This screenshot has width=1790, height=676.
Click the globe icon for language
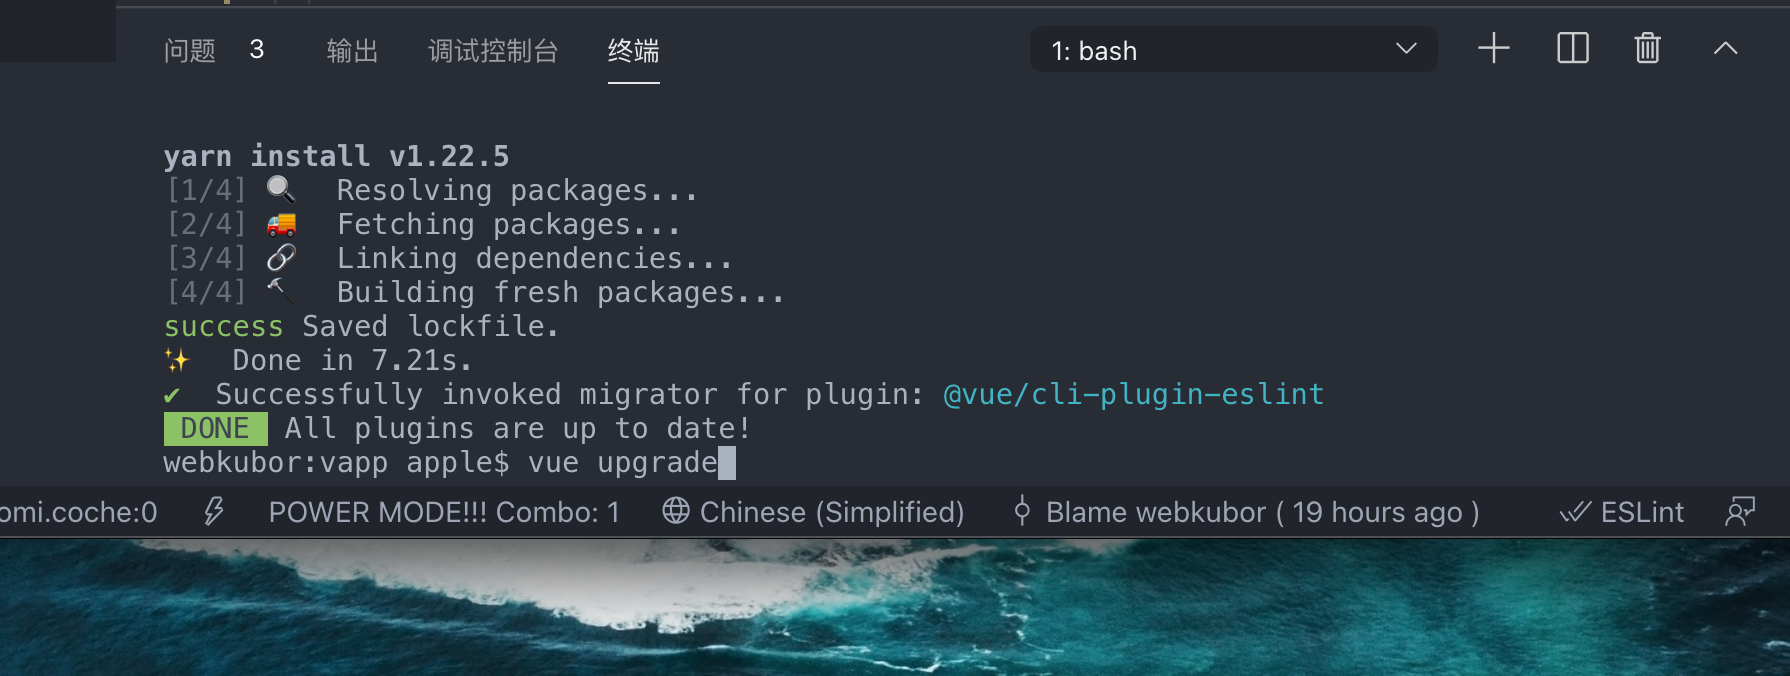[x=676, y=511]
